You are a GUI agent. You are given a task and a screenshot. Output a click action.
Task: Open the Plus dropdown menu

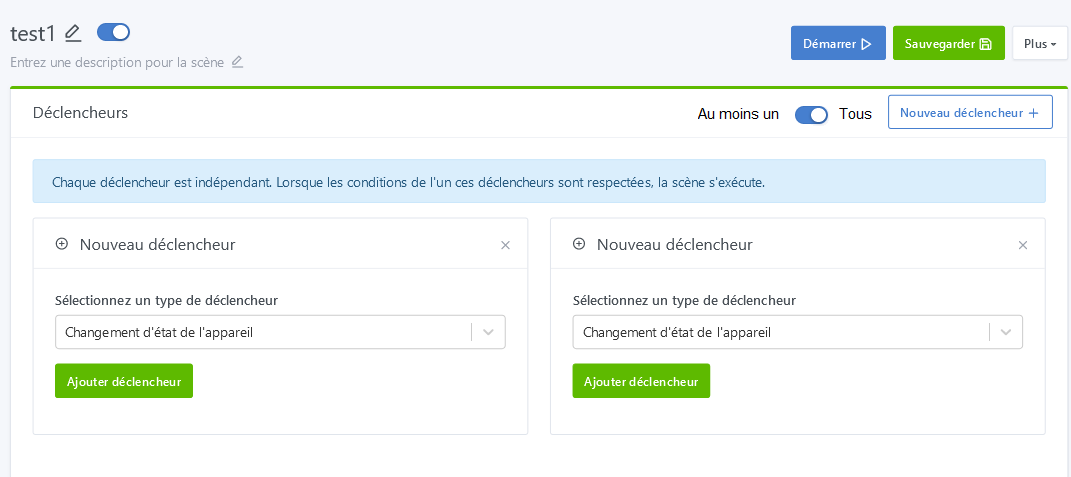pos(1040,43)
